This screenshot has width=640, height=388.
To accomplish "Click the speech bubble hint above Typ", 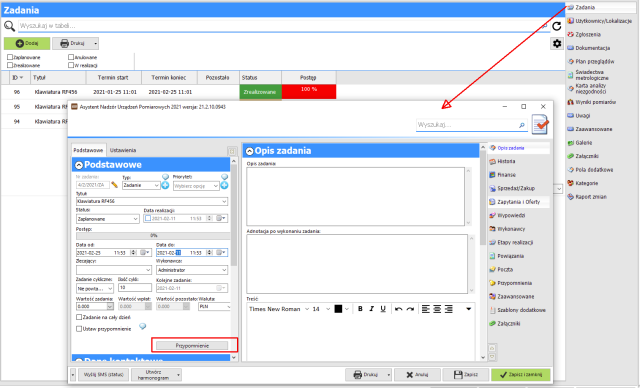I will click(x=165, y=177).
